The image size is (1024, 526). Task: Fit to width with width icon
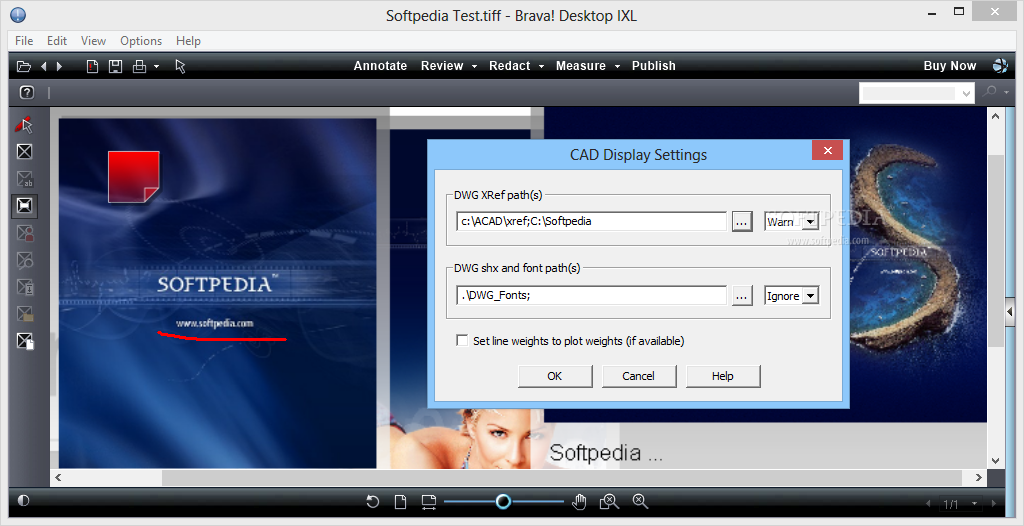pos(428,502)
